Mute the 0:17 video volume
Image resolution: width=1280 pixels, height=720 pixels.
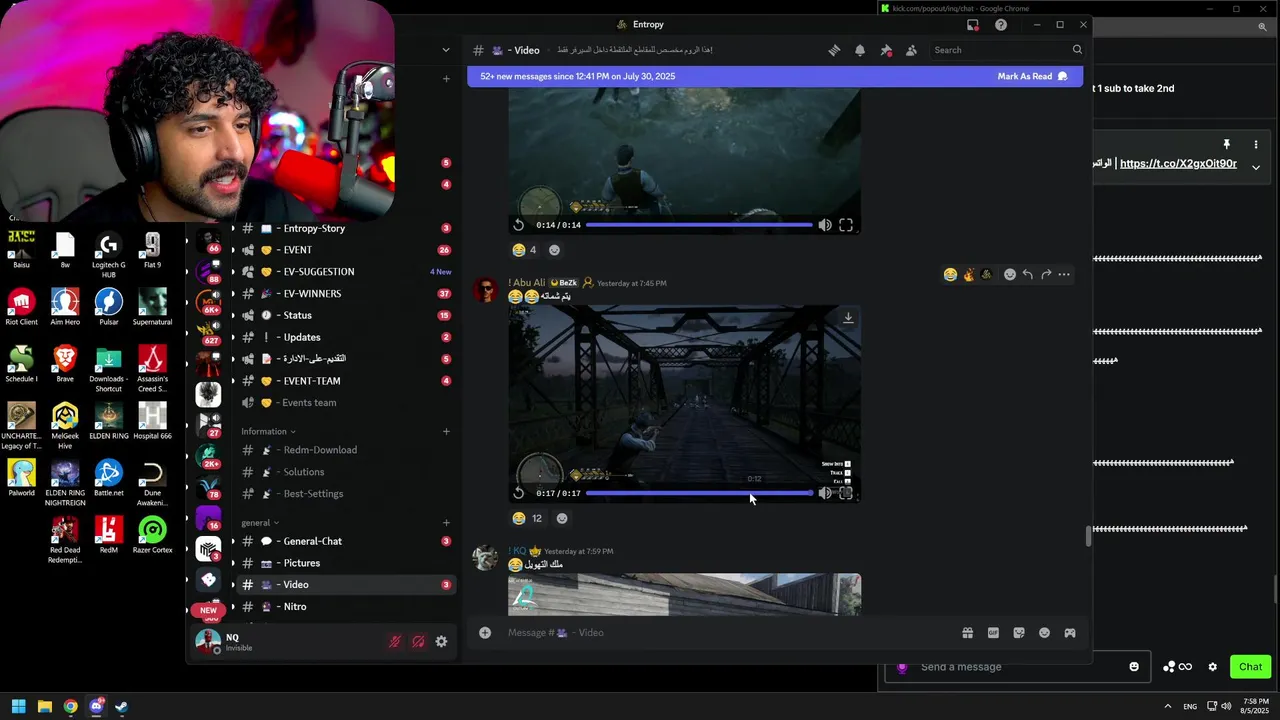coord(825,493)
